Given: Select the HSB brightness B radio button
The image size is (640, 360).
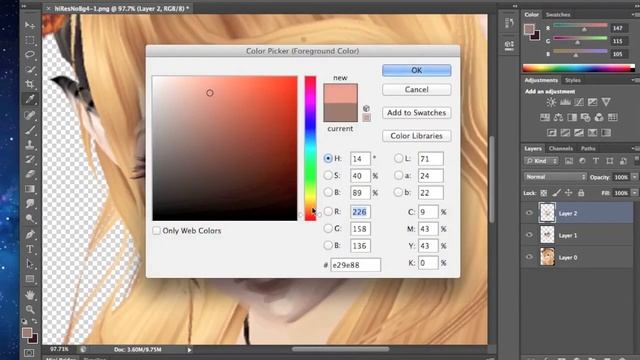Looking at the screenshot, I should pyautogui.click(x=328, y=192).
